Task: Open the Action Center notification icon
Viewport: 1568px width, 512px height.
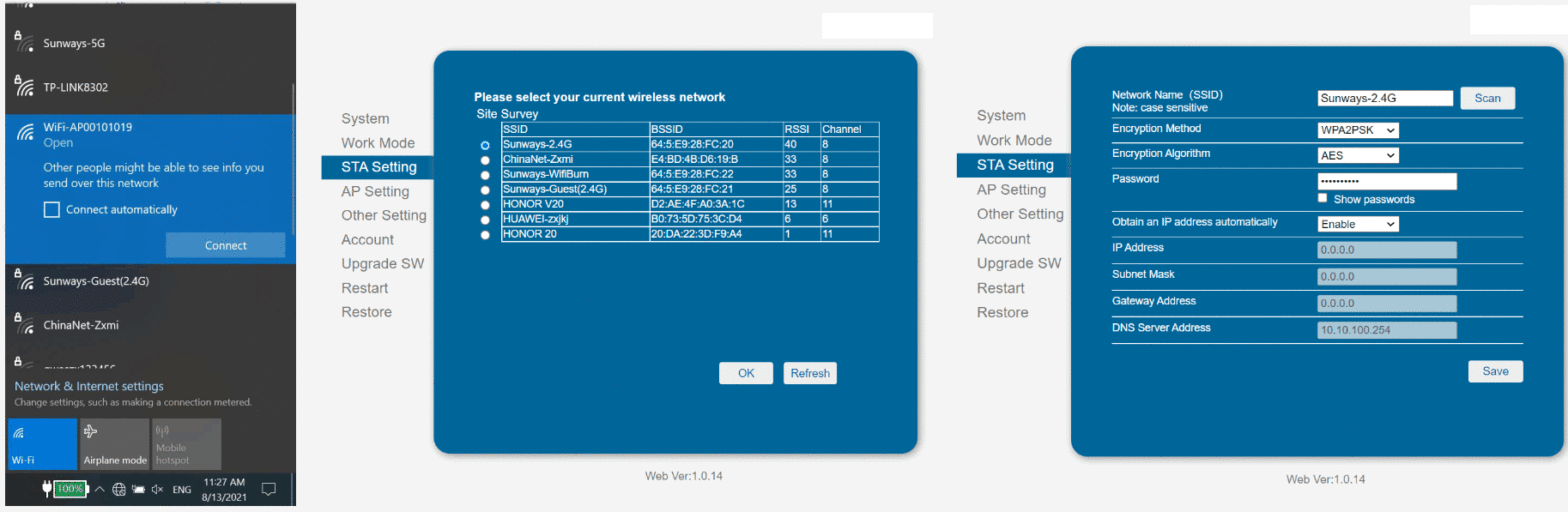Action: [268, 489]
